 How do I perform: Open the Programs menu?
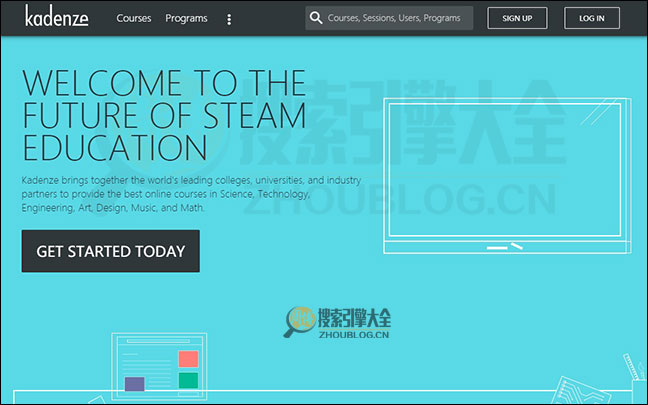pos(186,19)
